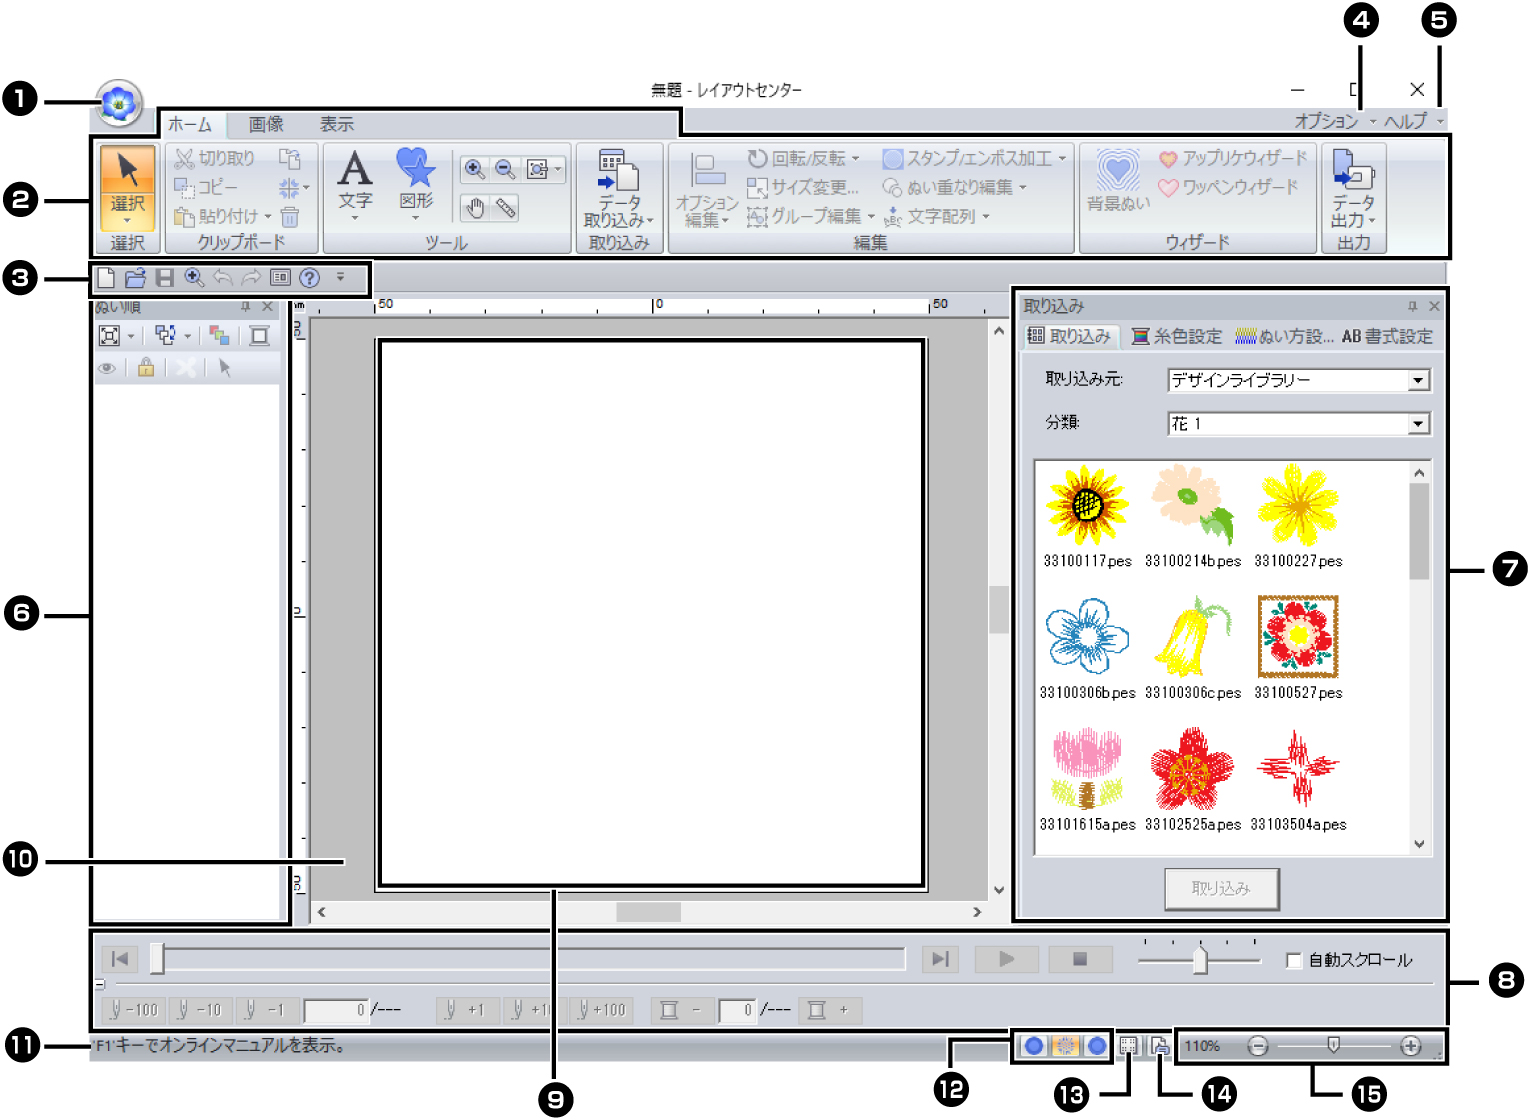Click the design page frame icon in sewing order pane
1532x1120 pixels.
coord(259,336)
